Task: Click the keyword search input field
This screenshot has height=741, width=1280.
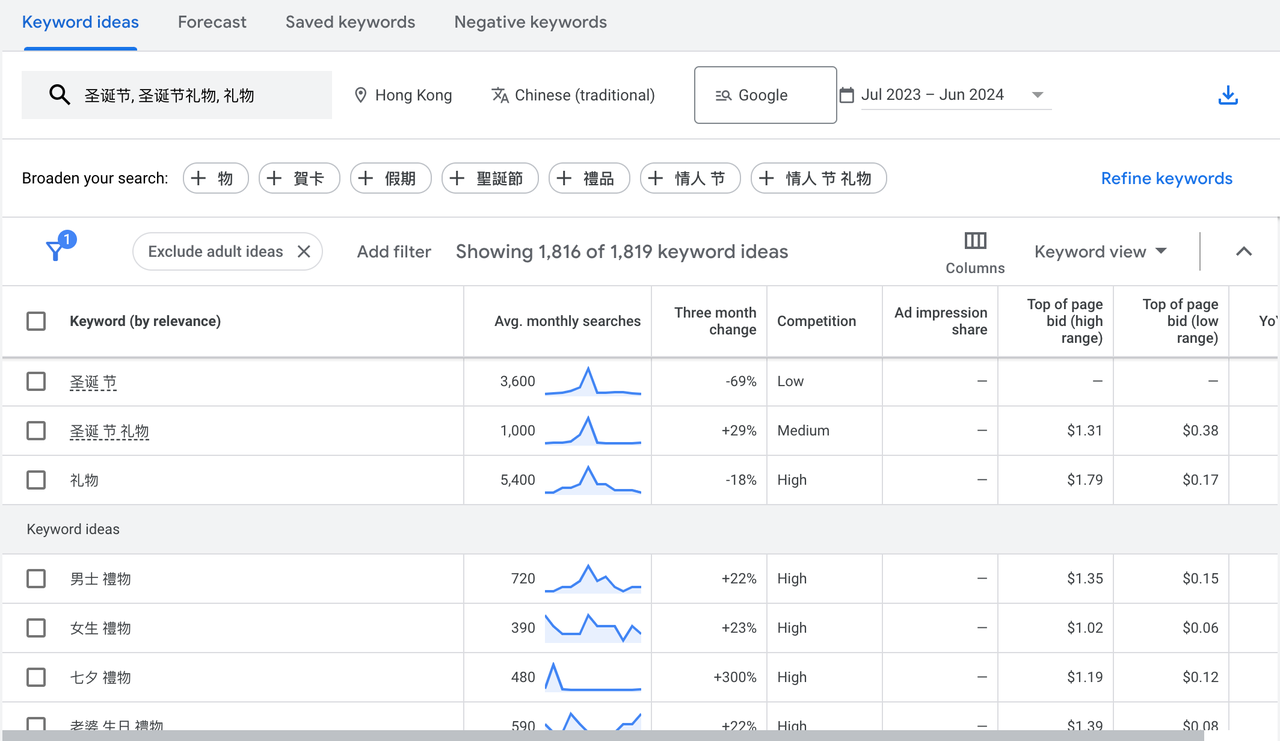Action: click(x=177, y=95)
